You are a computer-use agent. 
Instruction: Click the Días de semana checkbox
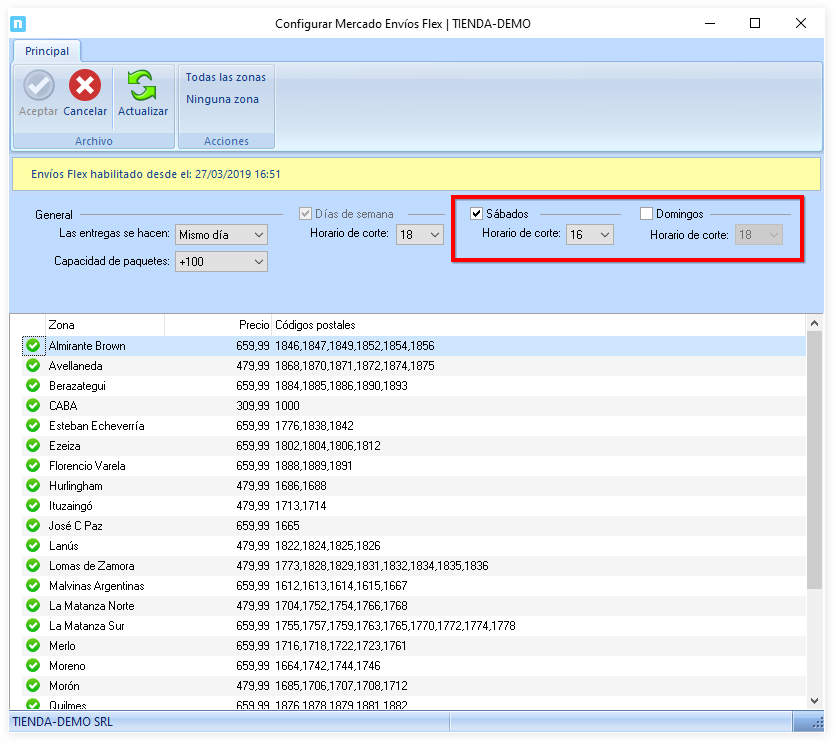[x=306, y=214]
